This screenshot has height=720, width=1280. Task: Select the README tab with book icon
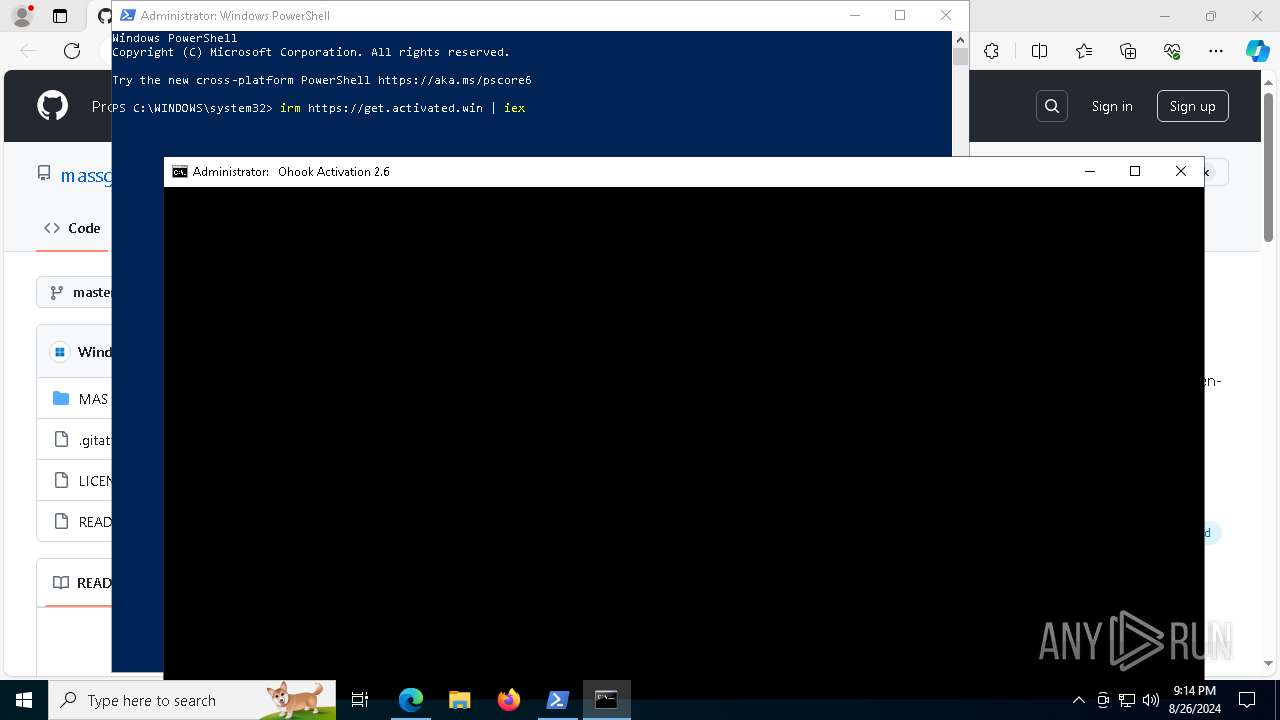81,582
